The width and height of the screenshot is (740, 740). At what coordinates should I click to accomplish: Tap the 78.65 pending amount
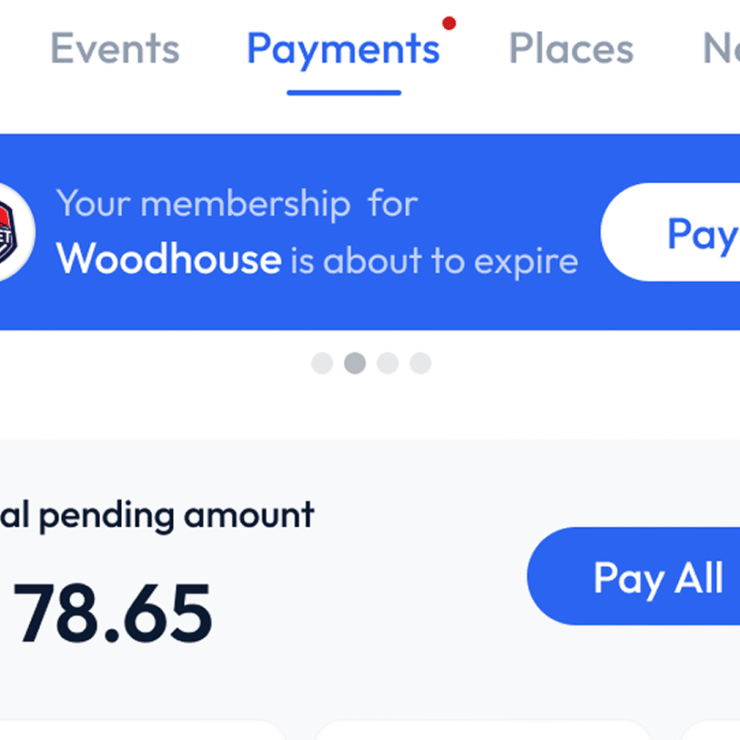click(x=112, y=613)
